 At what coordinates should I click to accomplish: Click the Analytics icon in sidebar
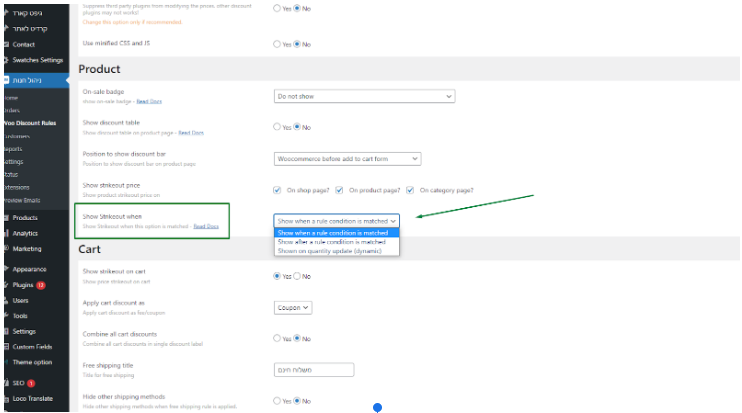tap(6, 233)
